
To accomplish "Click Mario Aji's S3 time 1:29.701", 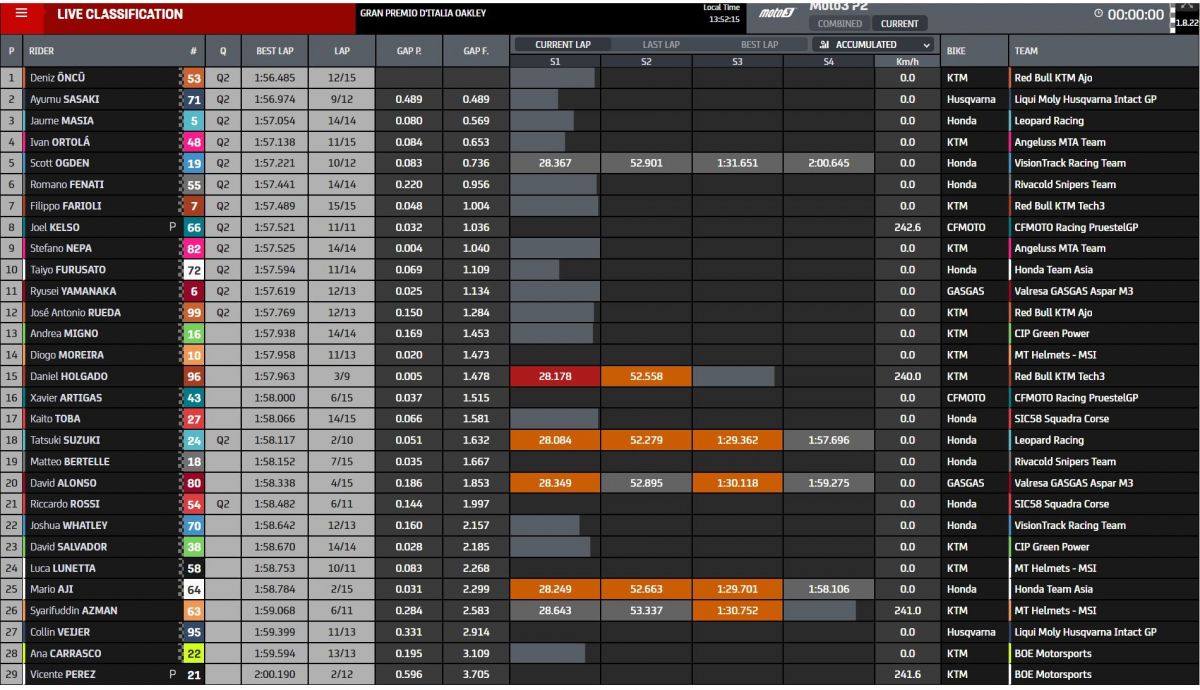I will (737, 589).
